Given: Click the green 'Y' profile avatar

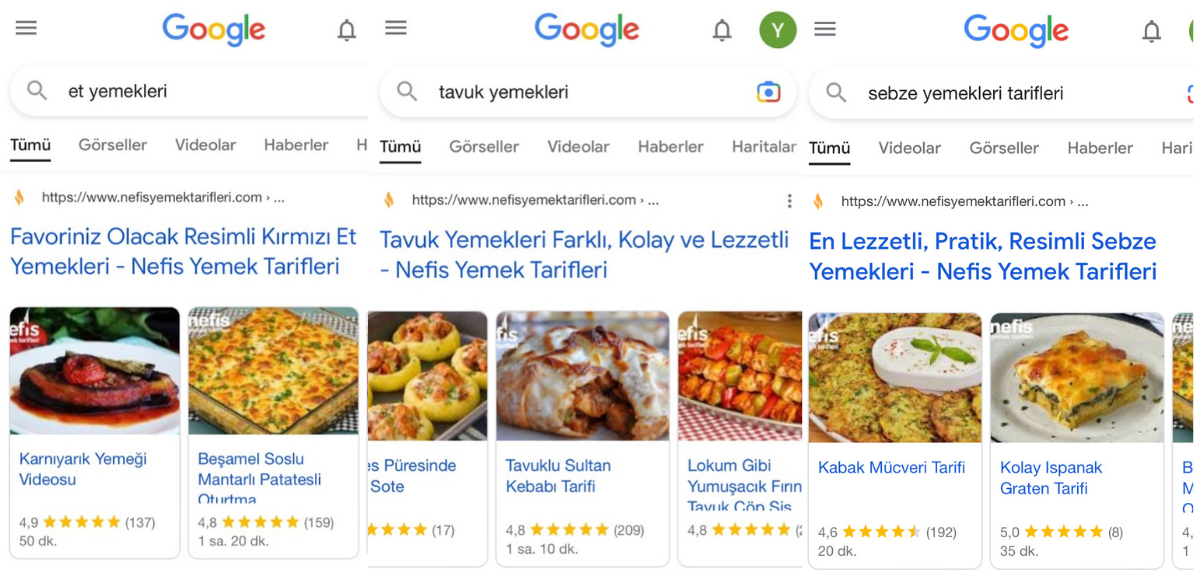Looking at the screenshot, I should click(x=777, y=30).
